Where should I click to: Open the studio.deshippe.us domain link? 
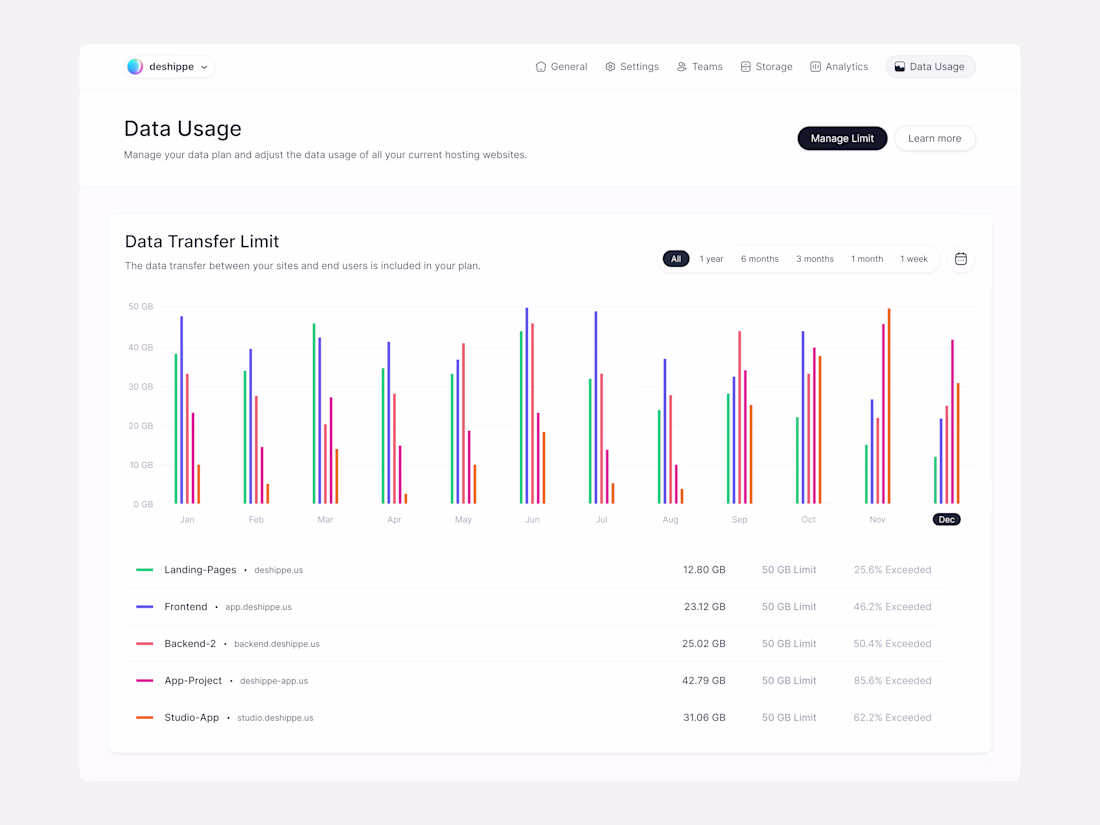[x=275, y=718]
